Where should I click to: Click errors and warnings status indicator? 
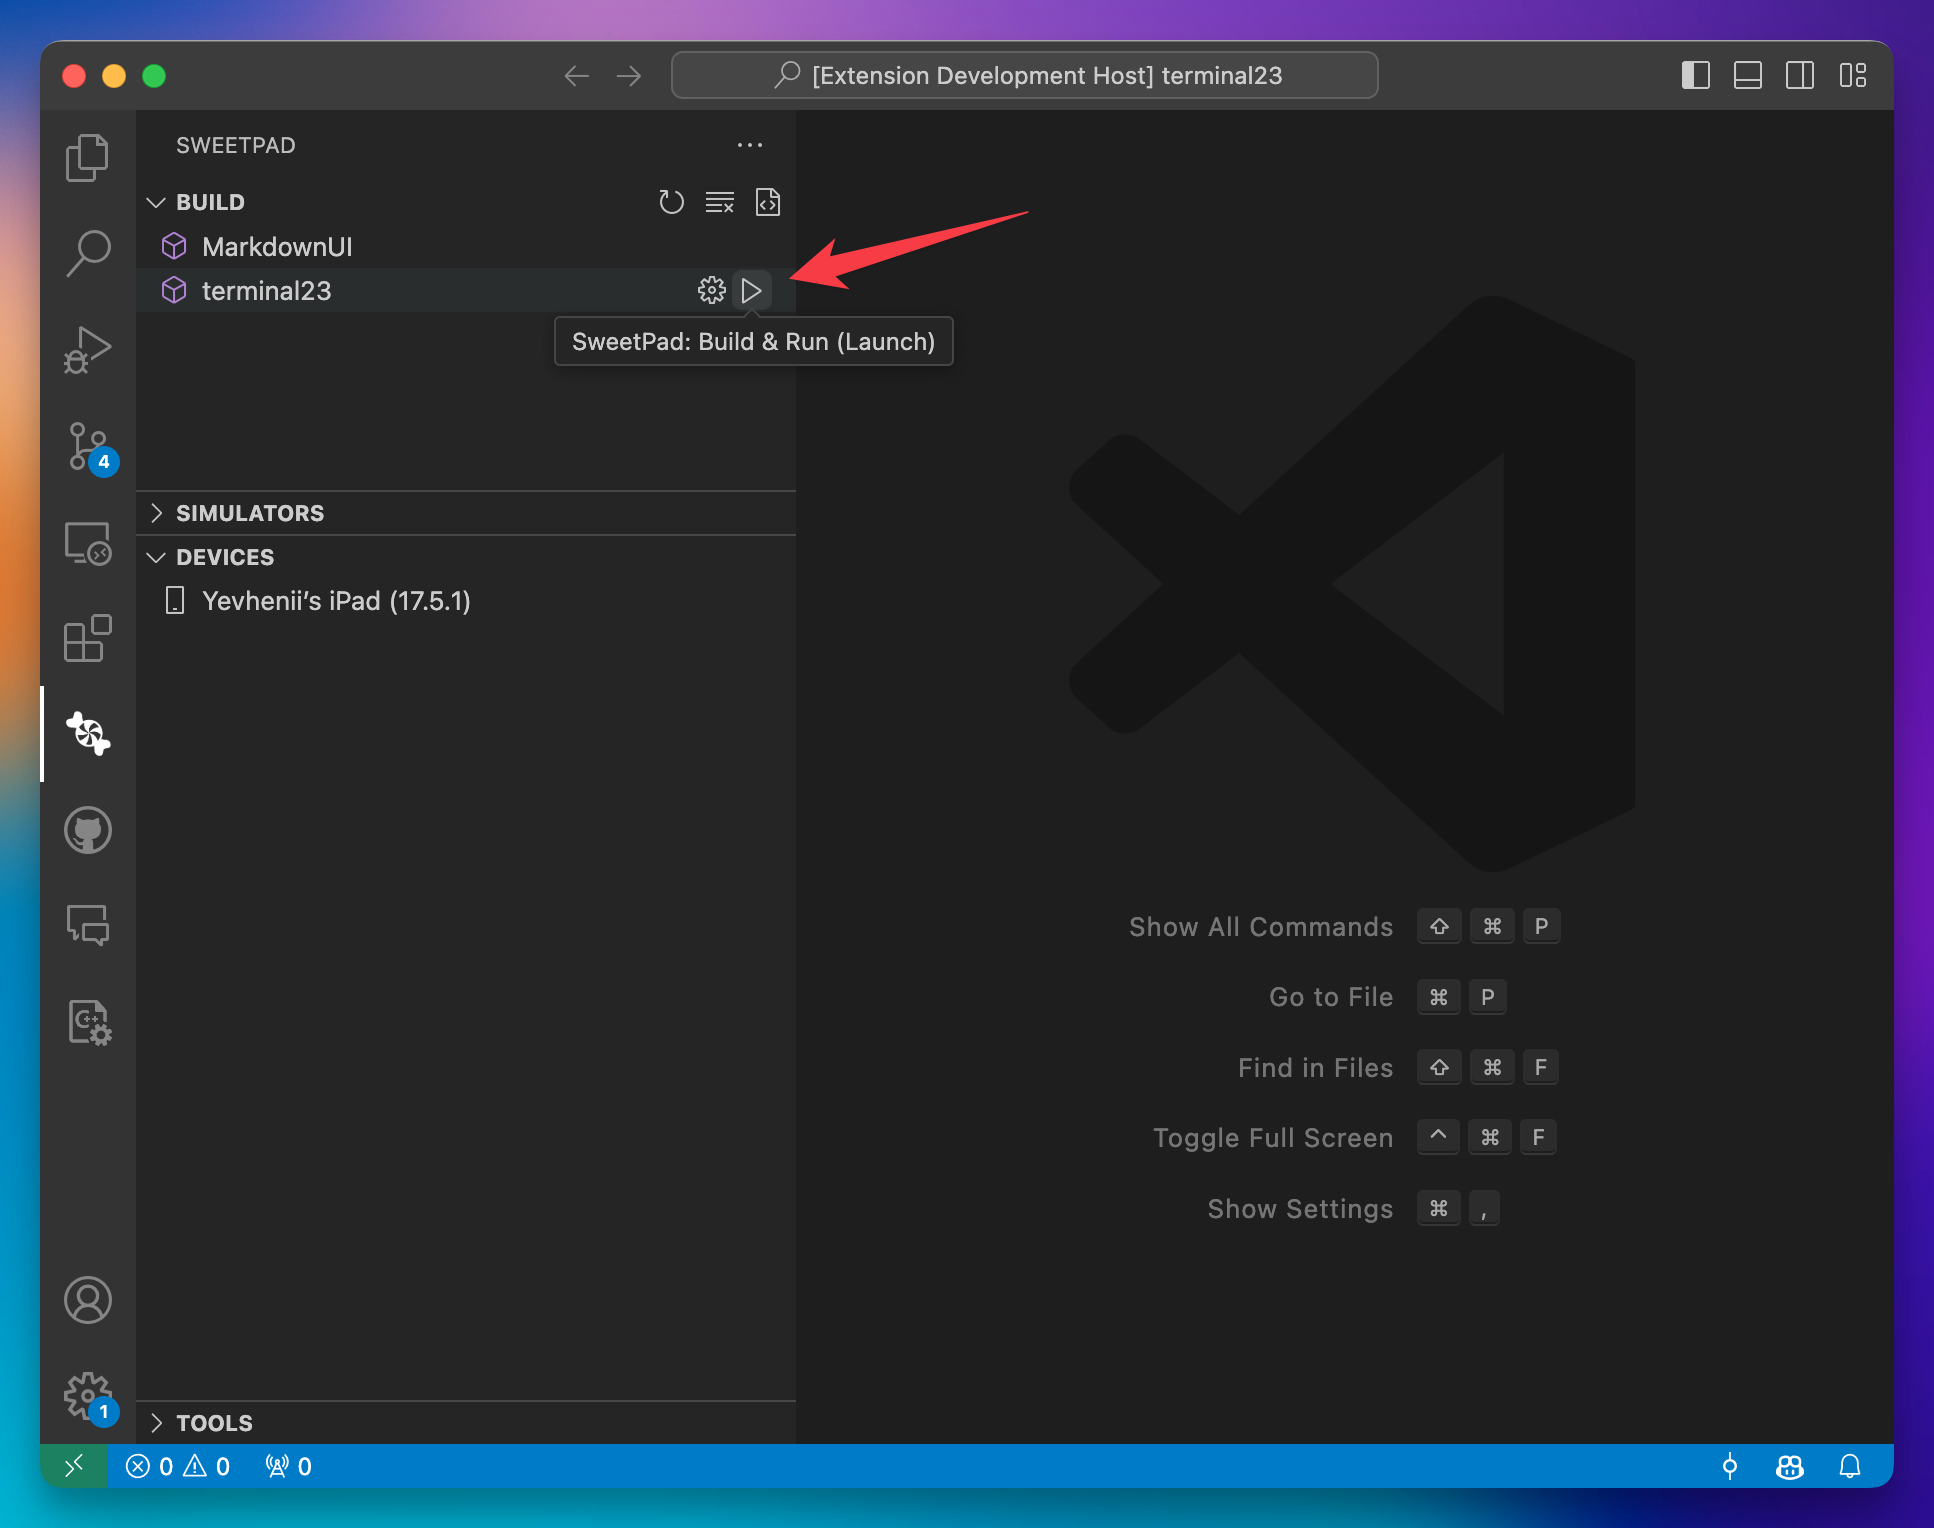[178, 1467]
